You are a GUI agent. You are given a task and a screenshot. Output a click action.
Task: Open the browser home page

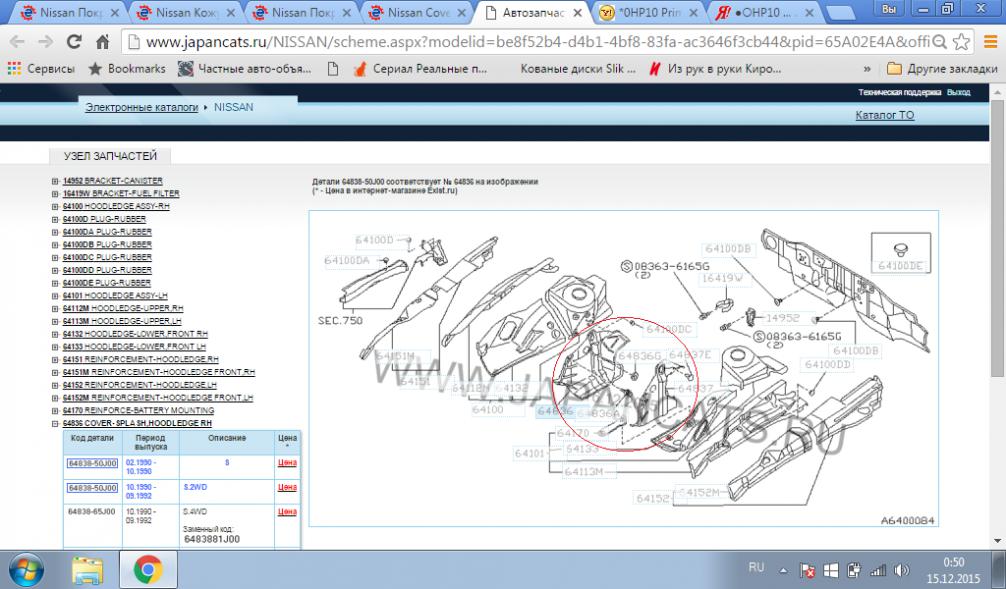(103, 42)
